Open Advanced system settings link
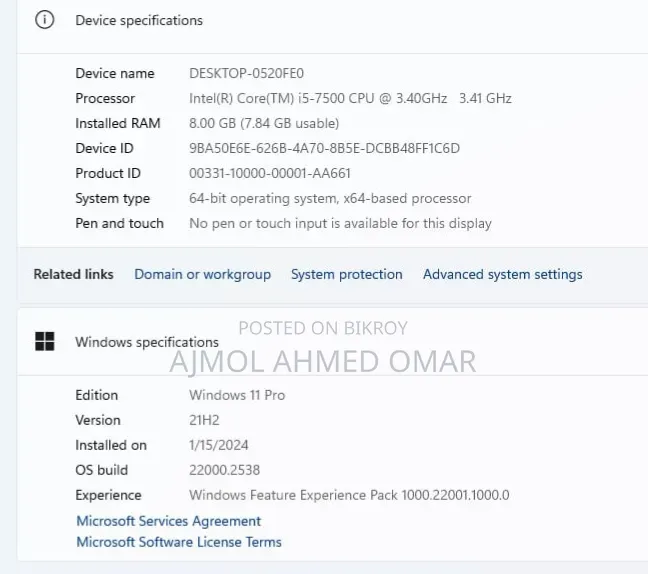 click(x=503, y=274)
